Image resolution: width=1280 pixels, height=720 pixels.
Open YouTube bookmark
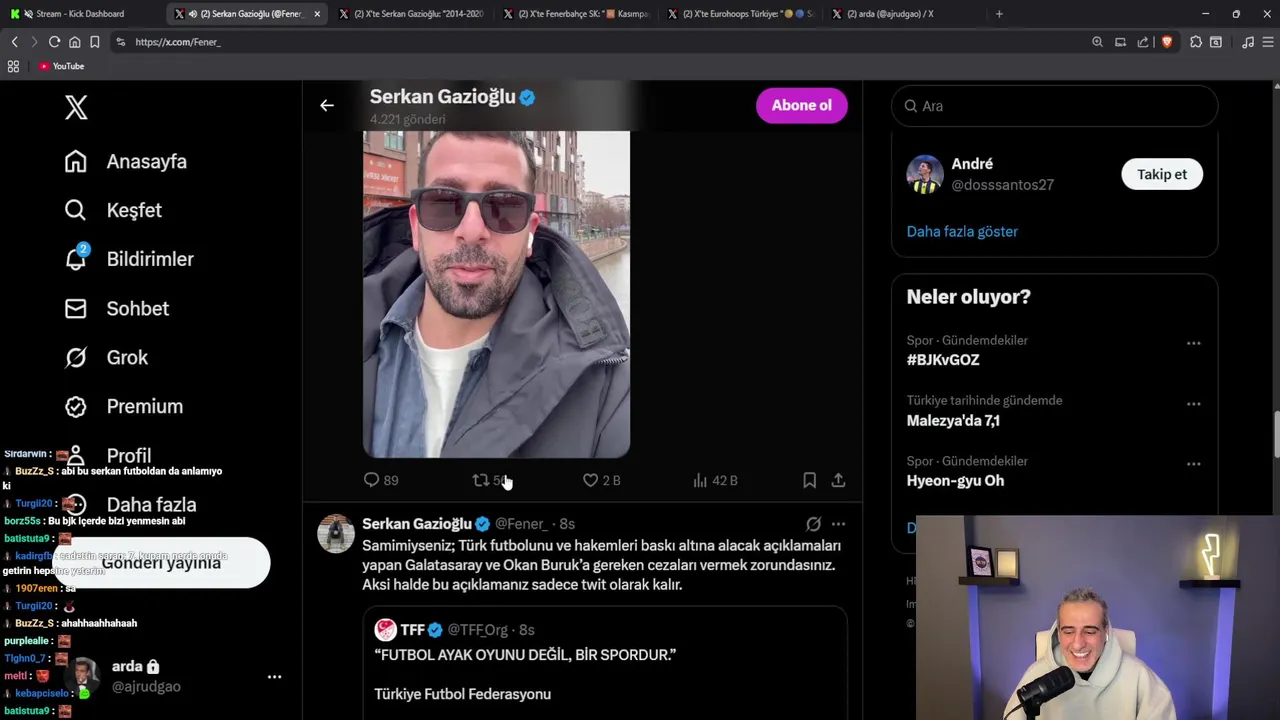pos(61,66)
